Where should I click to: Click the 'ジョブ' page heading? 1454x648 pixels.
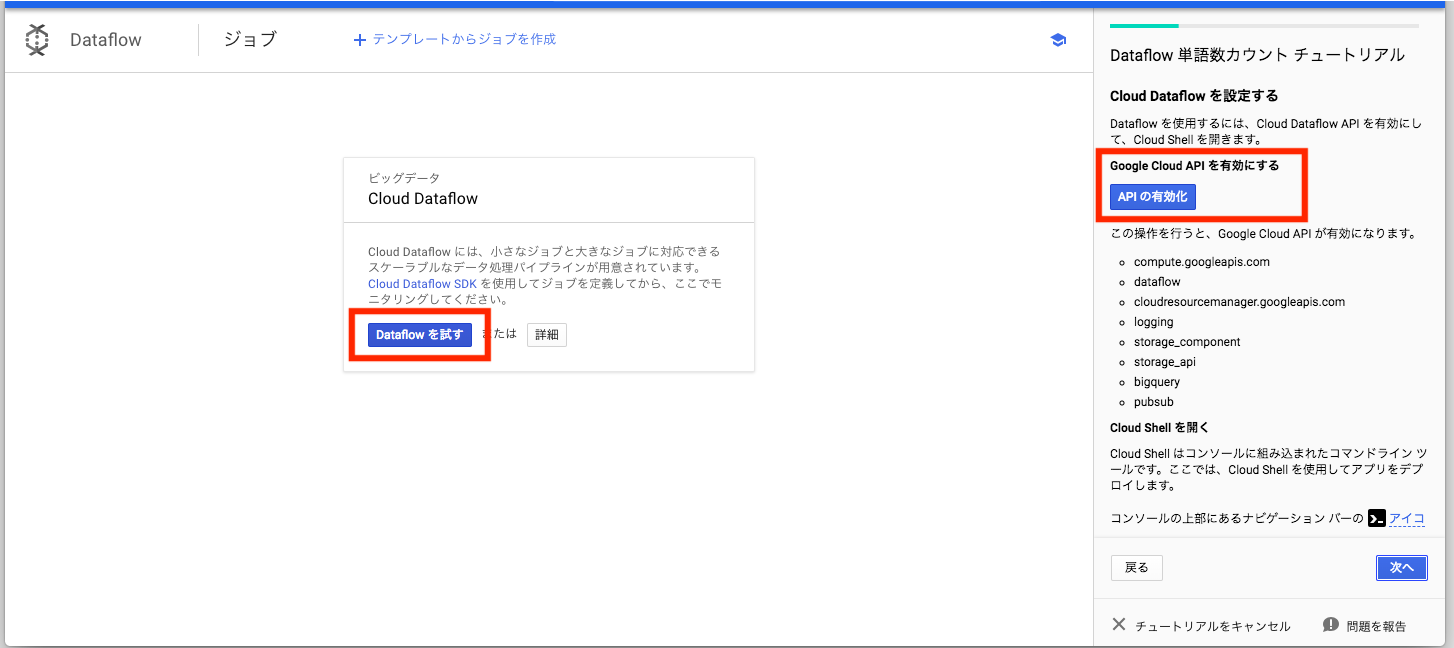click(x=250, y=40)
